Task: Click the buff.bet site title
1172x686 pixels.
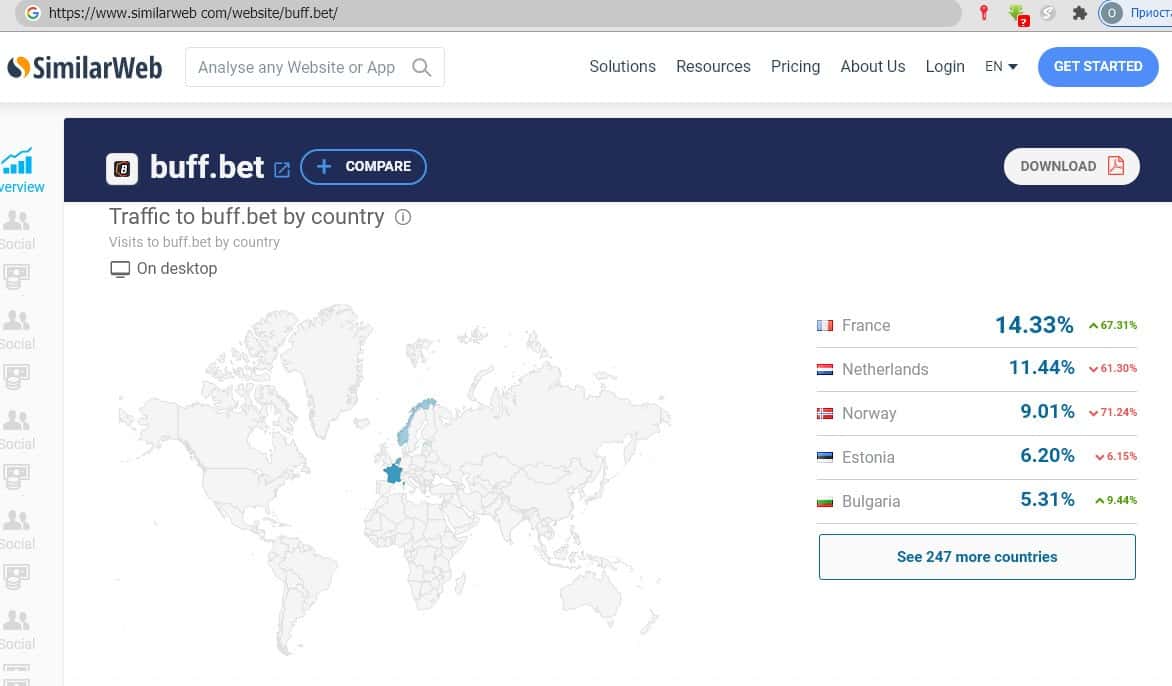Action: tap(207, 167)
